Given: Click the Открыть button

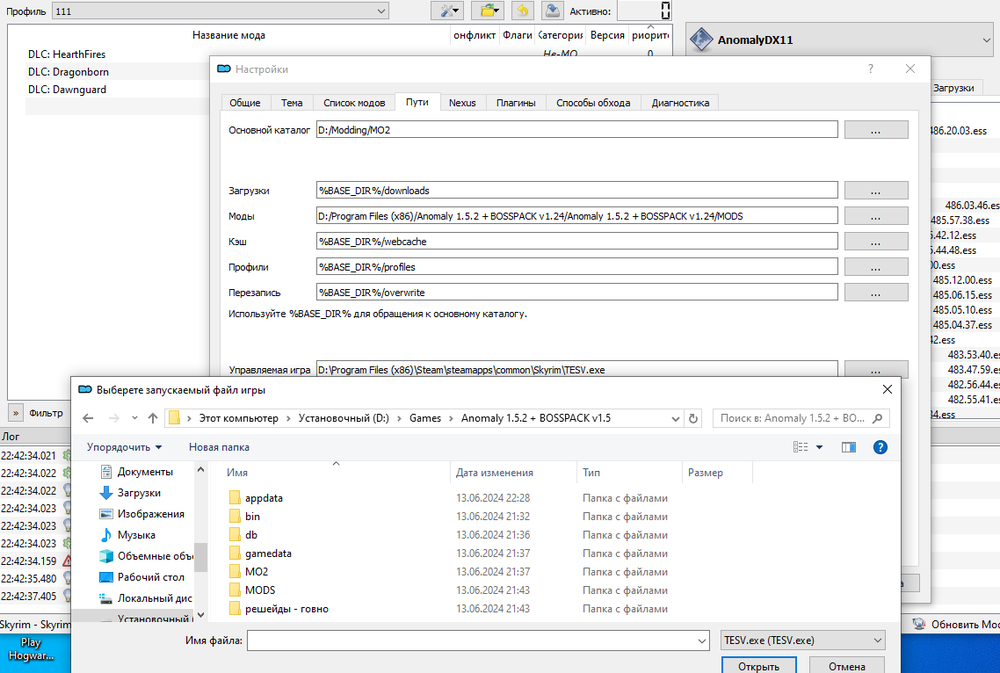Looking at the screenshot, I should coord(759,665).
